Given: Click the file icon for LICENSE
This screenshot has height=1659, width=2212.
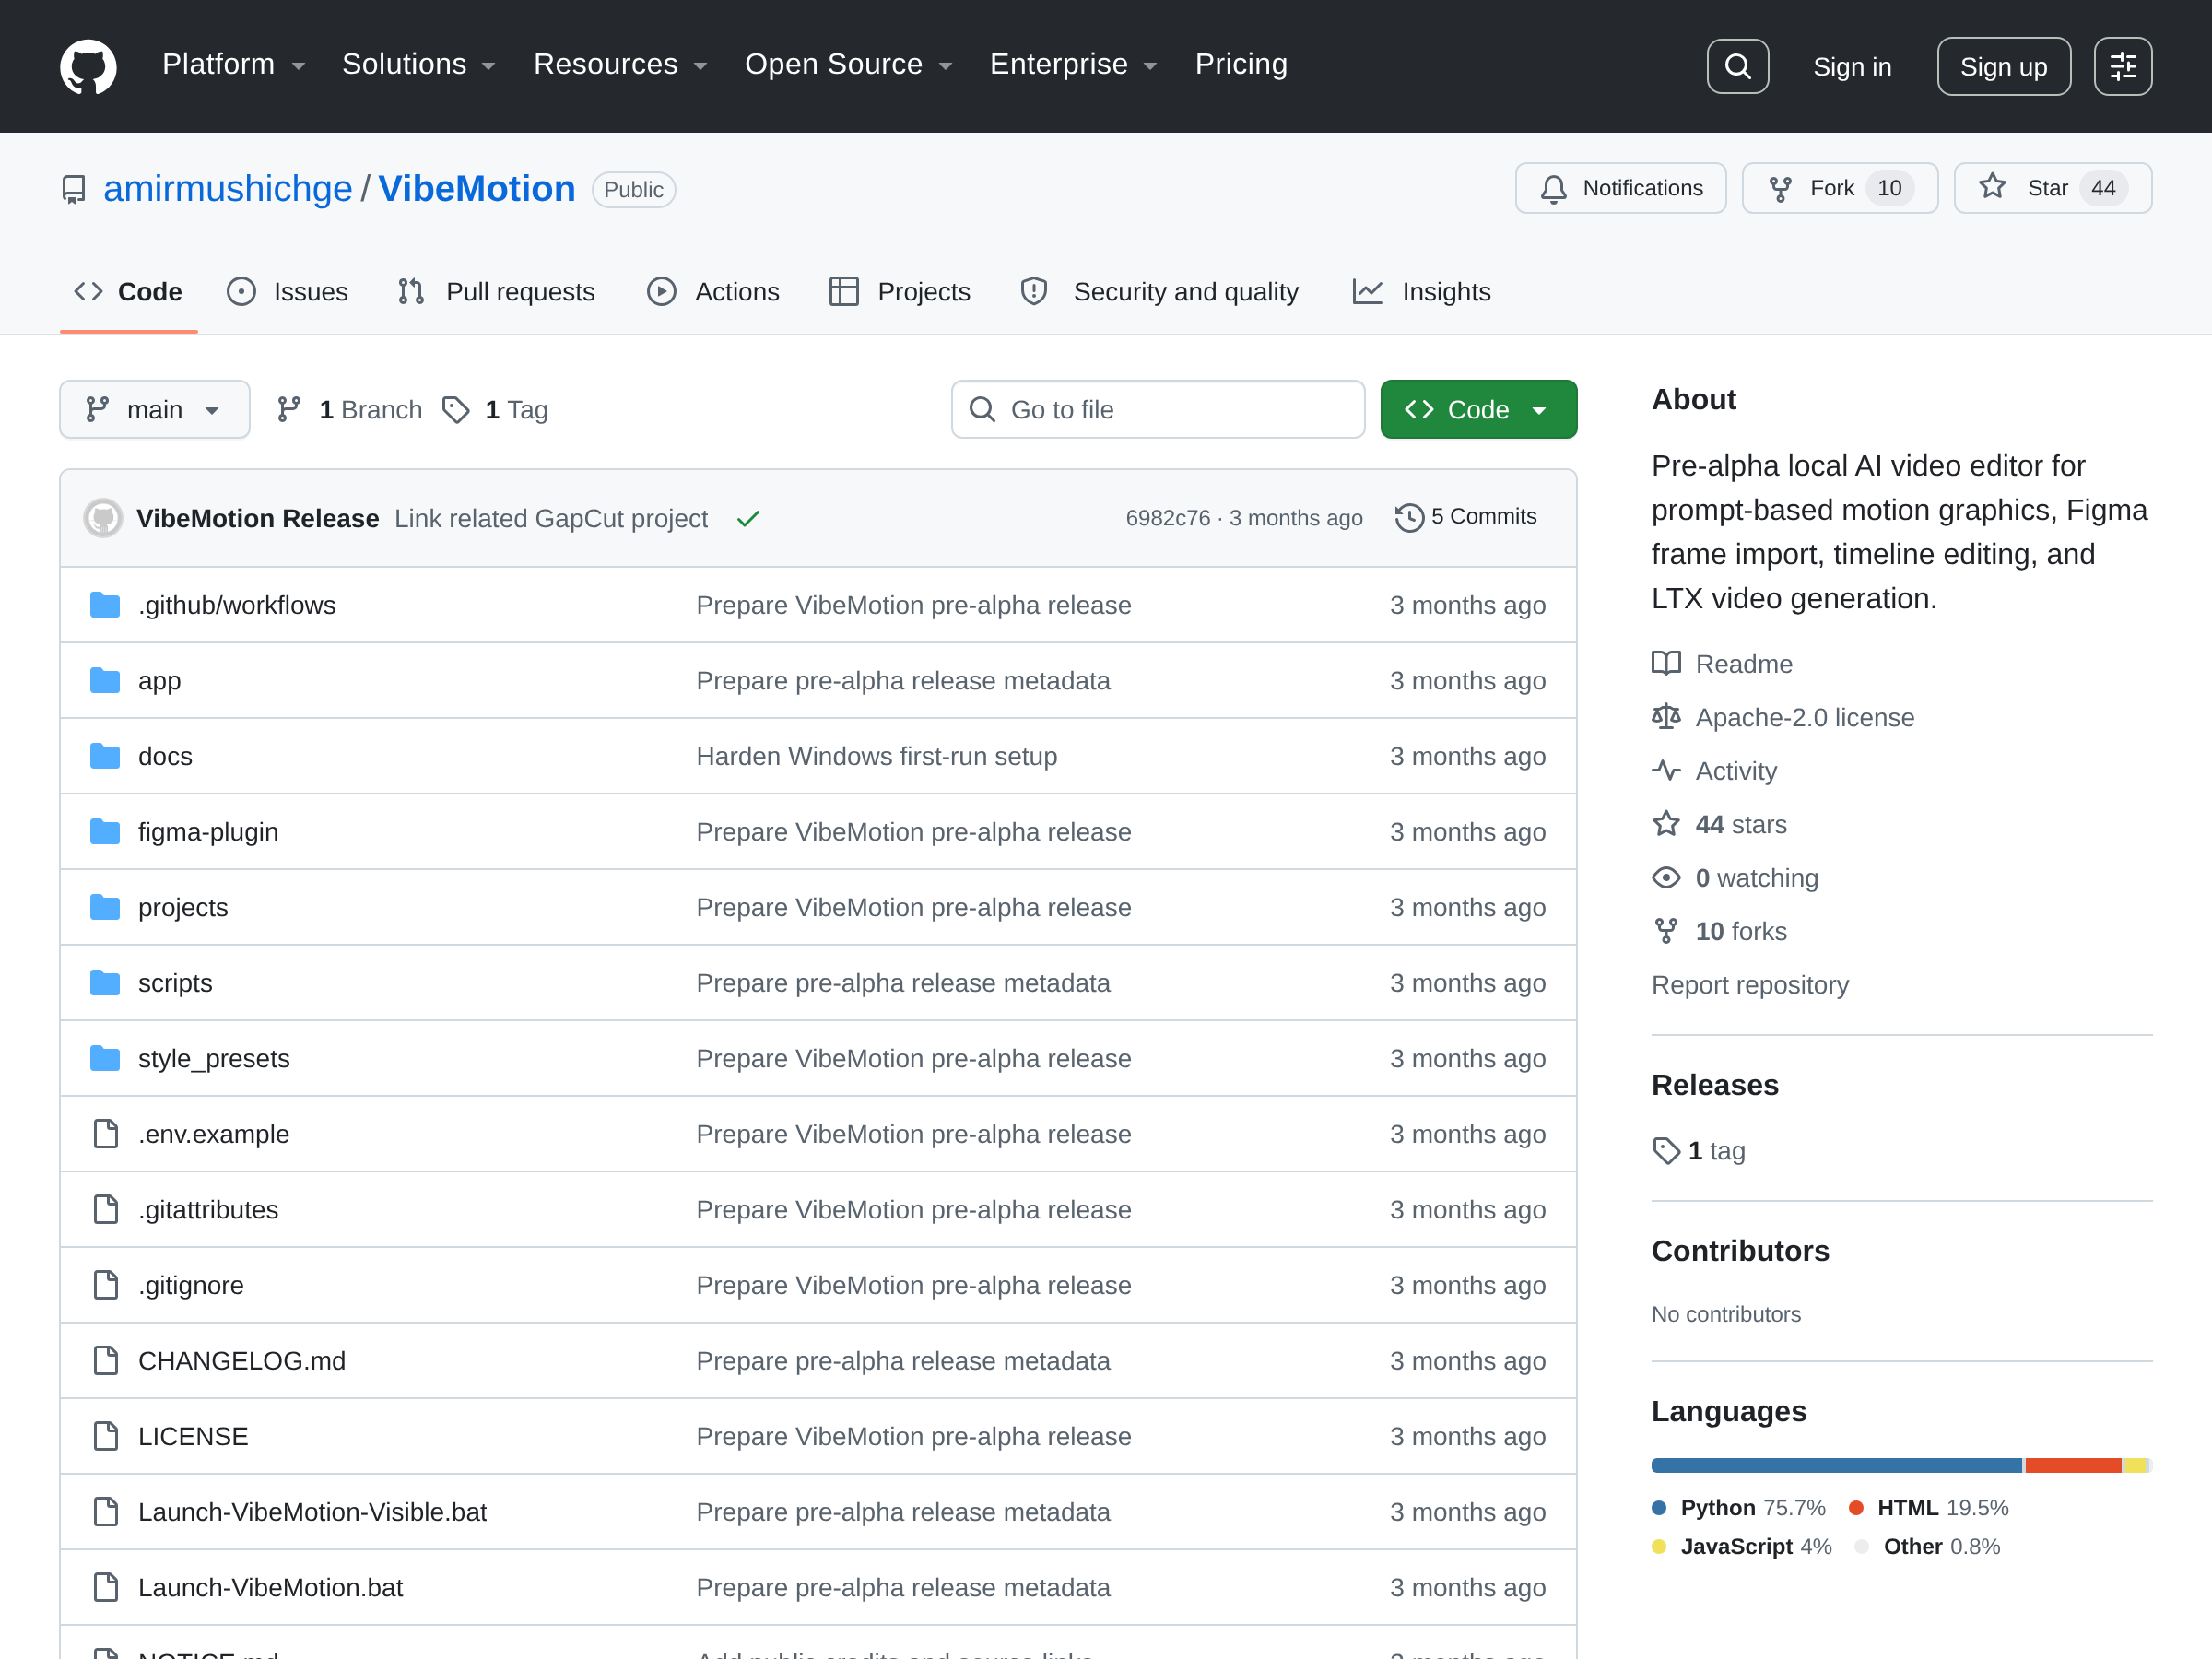Looking at the screenshot, I should pos(105,1436).
